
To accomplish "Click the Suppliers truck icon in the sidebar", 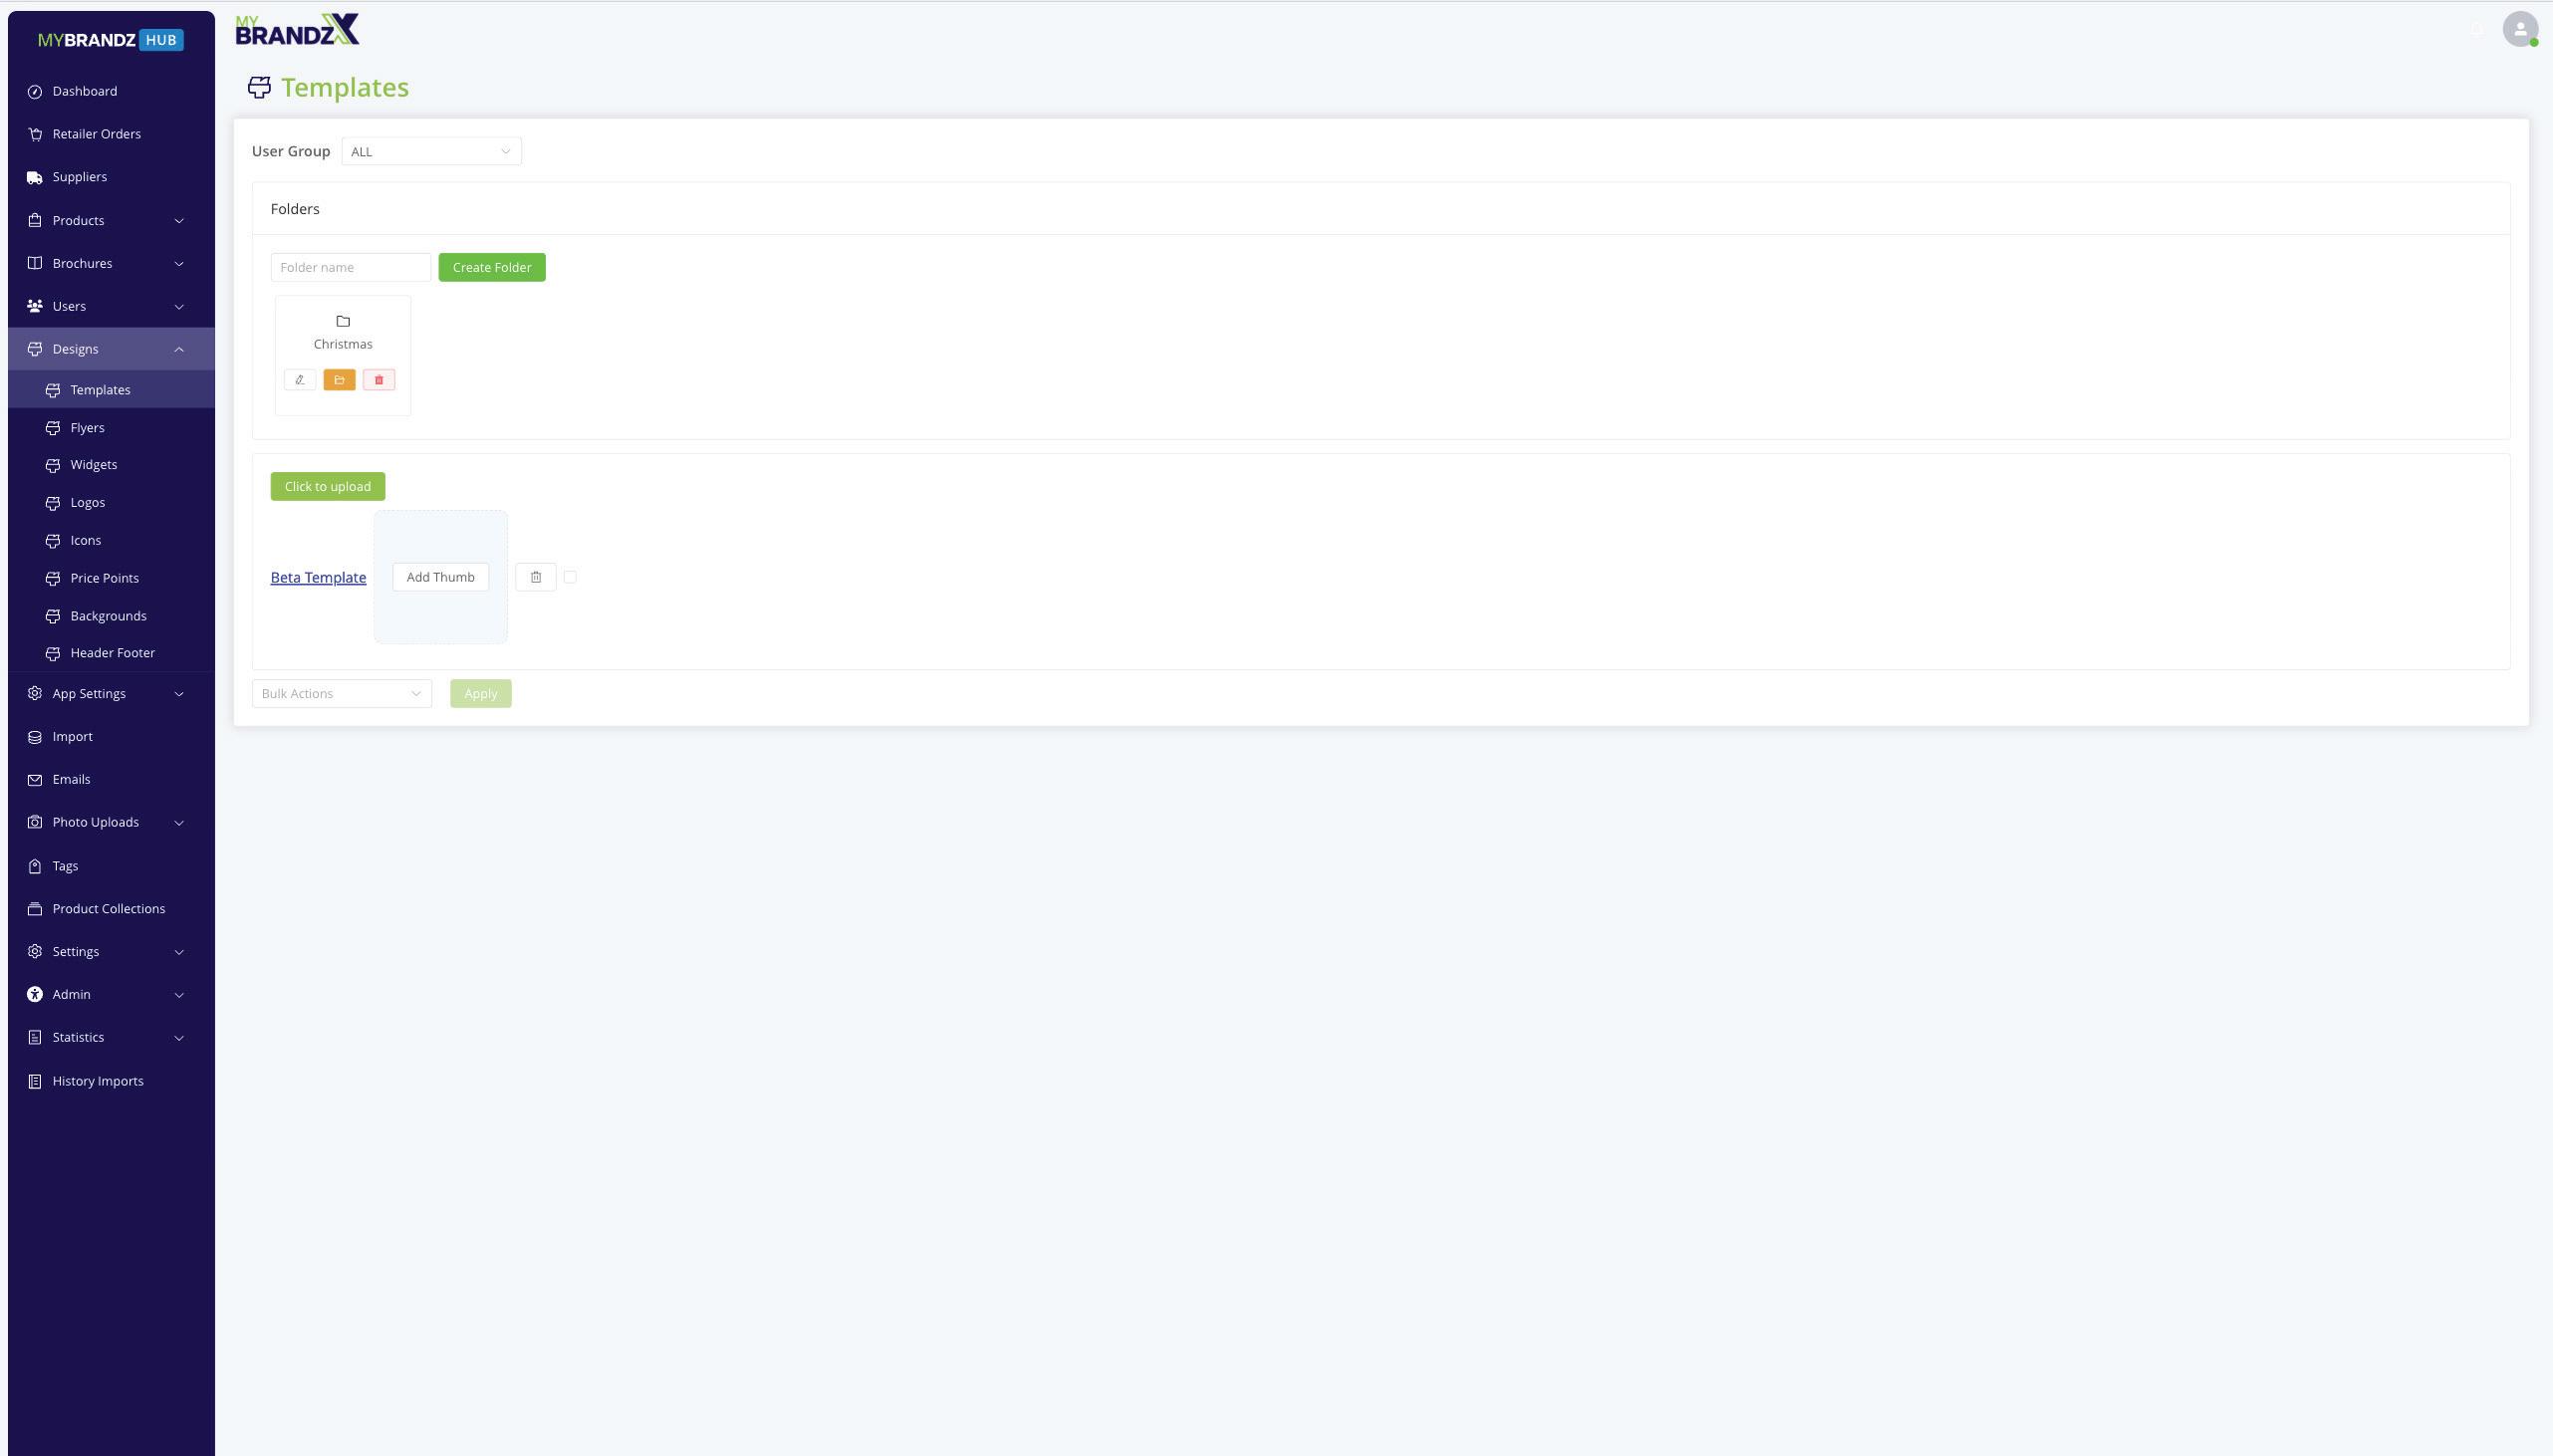I will [x=35, y=177].
